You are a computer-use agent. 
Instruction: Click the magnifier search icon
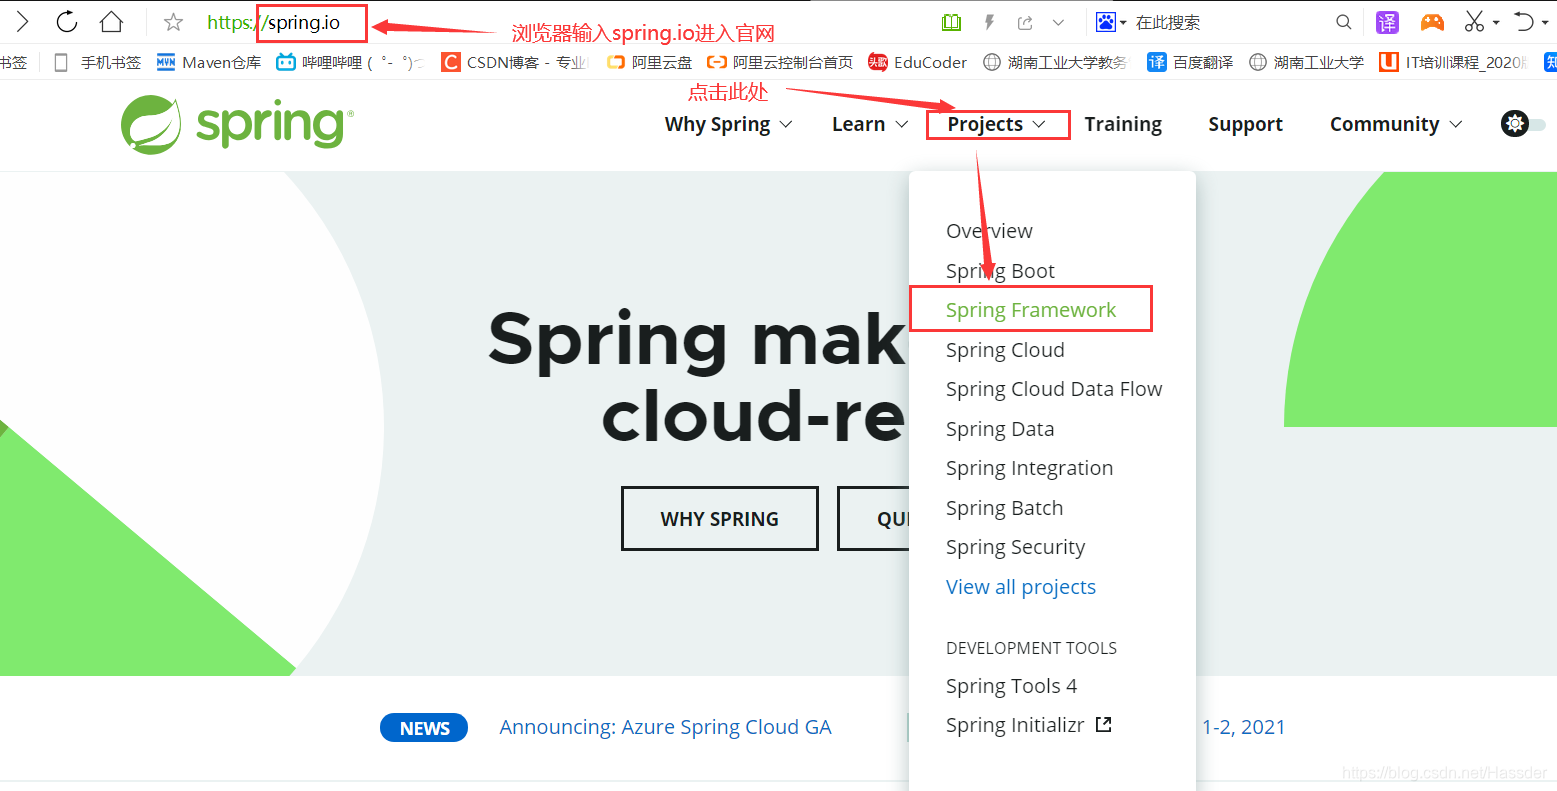point(1344,22)
